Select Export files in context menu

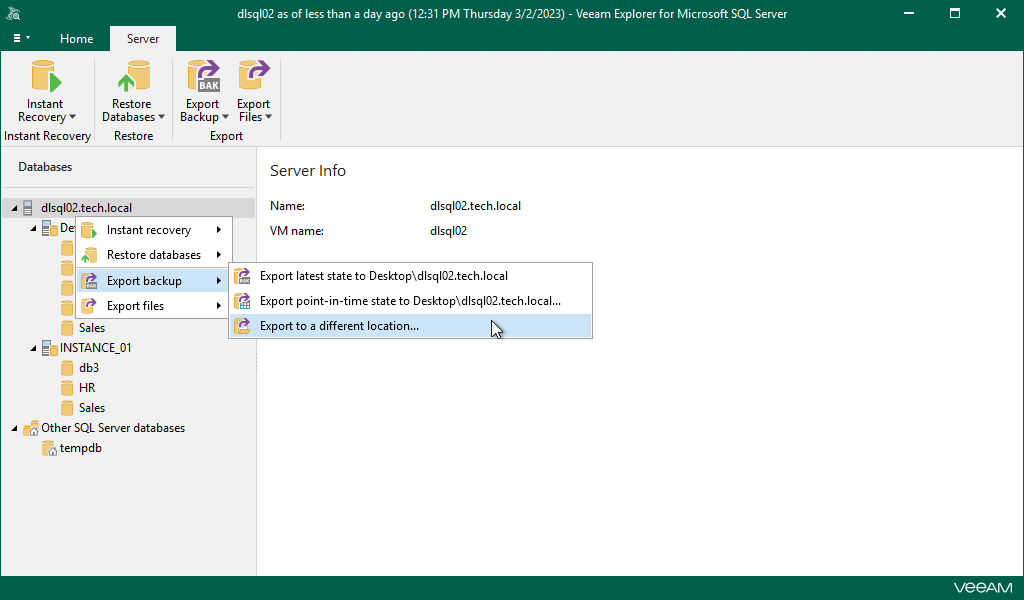pos(154,306)
